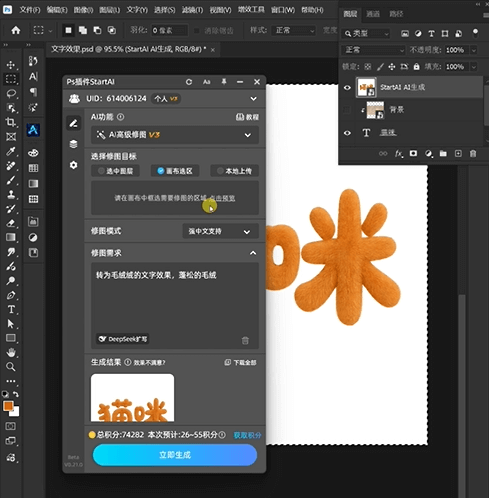Hide the StartAI AI生成 layer
The width and height of the screenshot is (489, 498).
click(347, 88)
